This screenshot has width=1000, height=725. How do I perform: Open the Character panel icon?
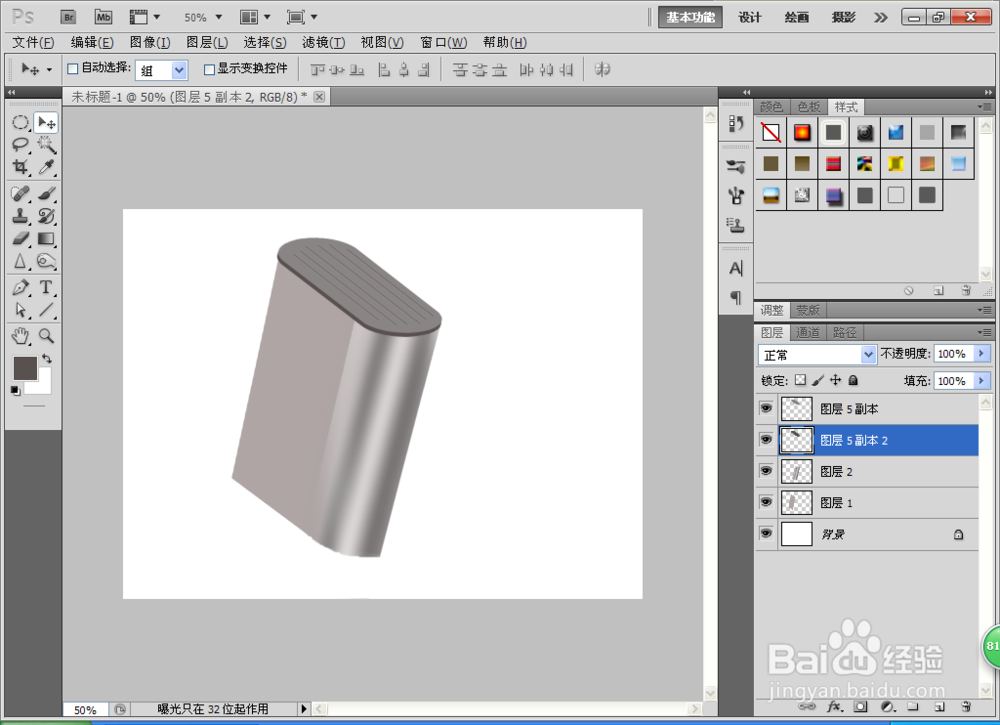(x=736, y=268)
